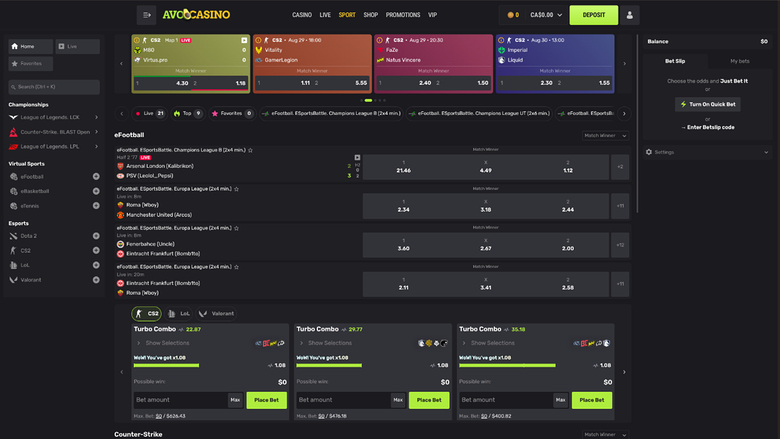Click the plus icon beside Dota 2
780x439 pixels.
coord(96,236)
